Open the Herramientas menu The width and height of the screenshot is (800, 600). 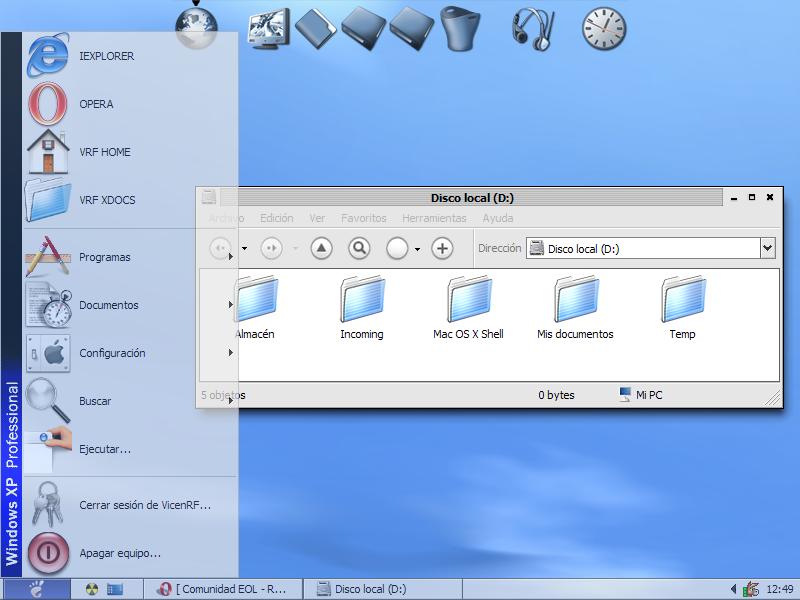(x=434, y=218)
